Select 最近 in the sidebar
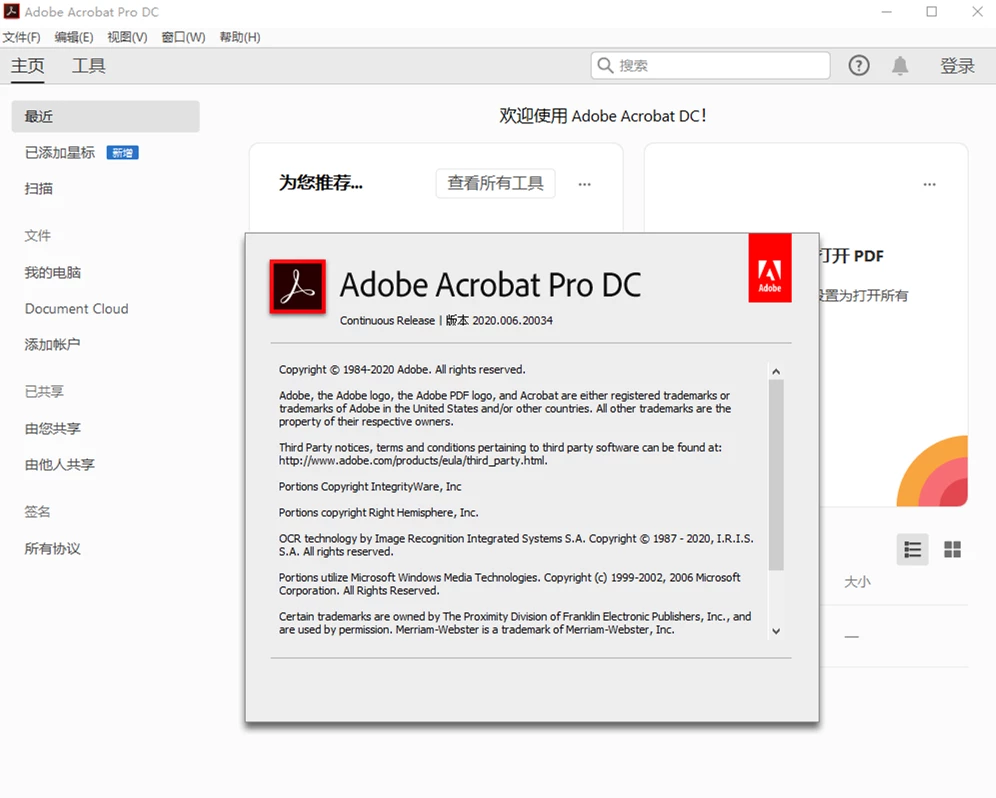 [x=105, y=116]
